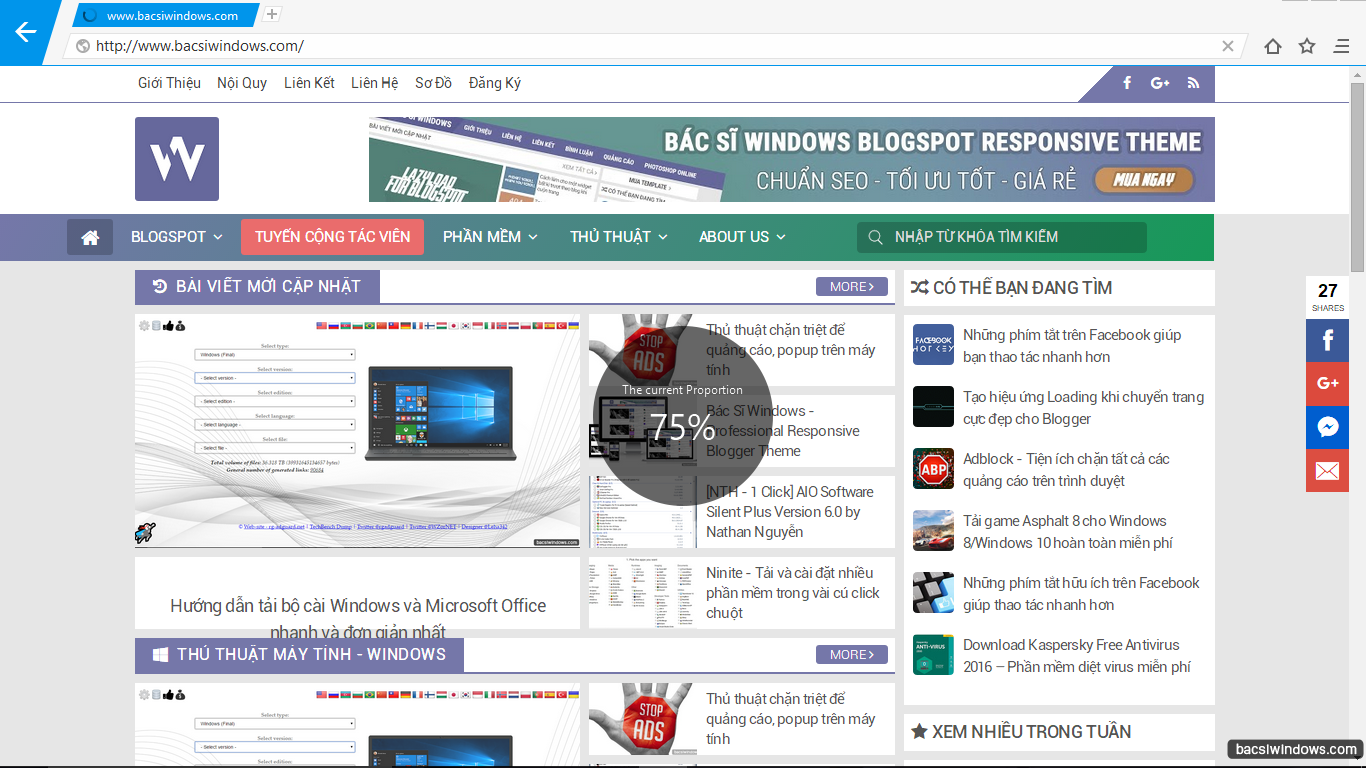Open the large Windows download featured image
Screen dimensions: 1366x768
357,431
